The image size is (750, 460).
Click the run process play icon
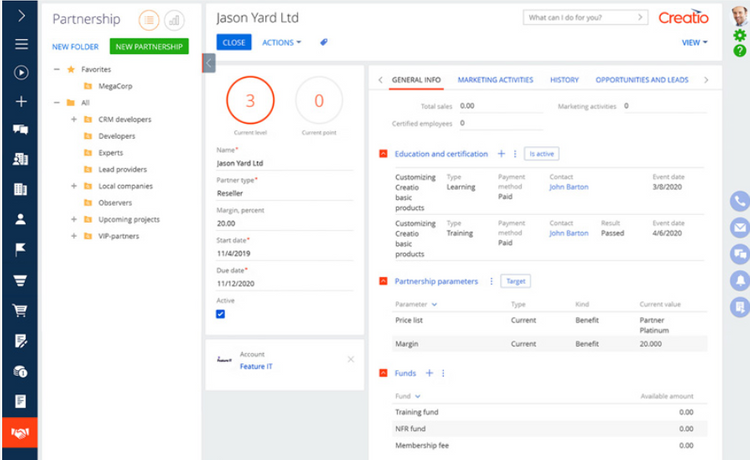(21, 73)
